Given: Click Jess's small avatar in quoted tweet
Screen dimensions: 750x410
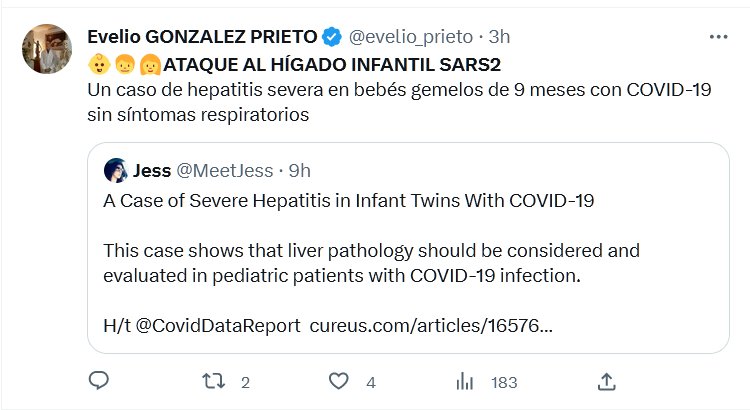Looking at the screenshot, I should [115, 169].
